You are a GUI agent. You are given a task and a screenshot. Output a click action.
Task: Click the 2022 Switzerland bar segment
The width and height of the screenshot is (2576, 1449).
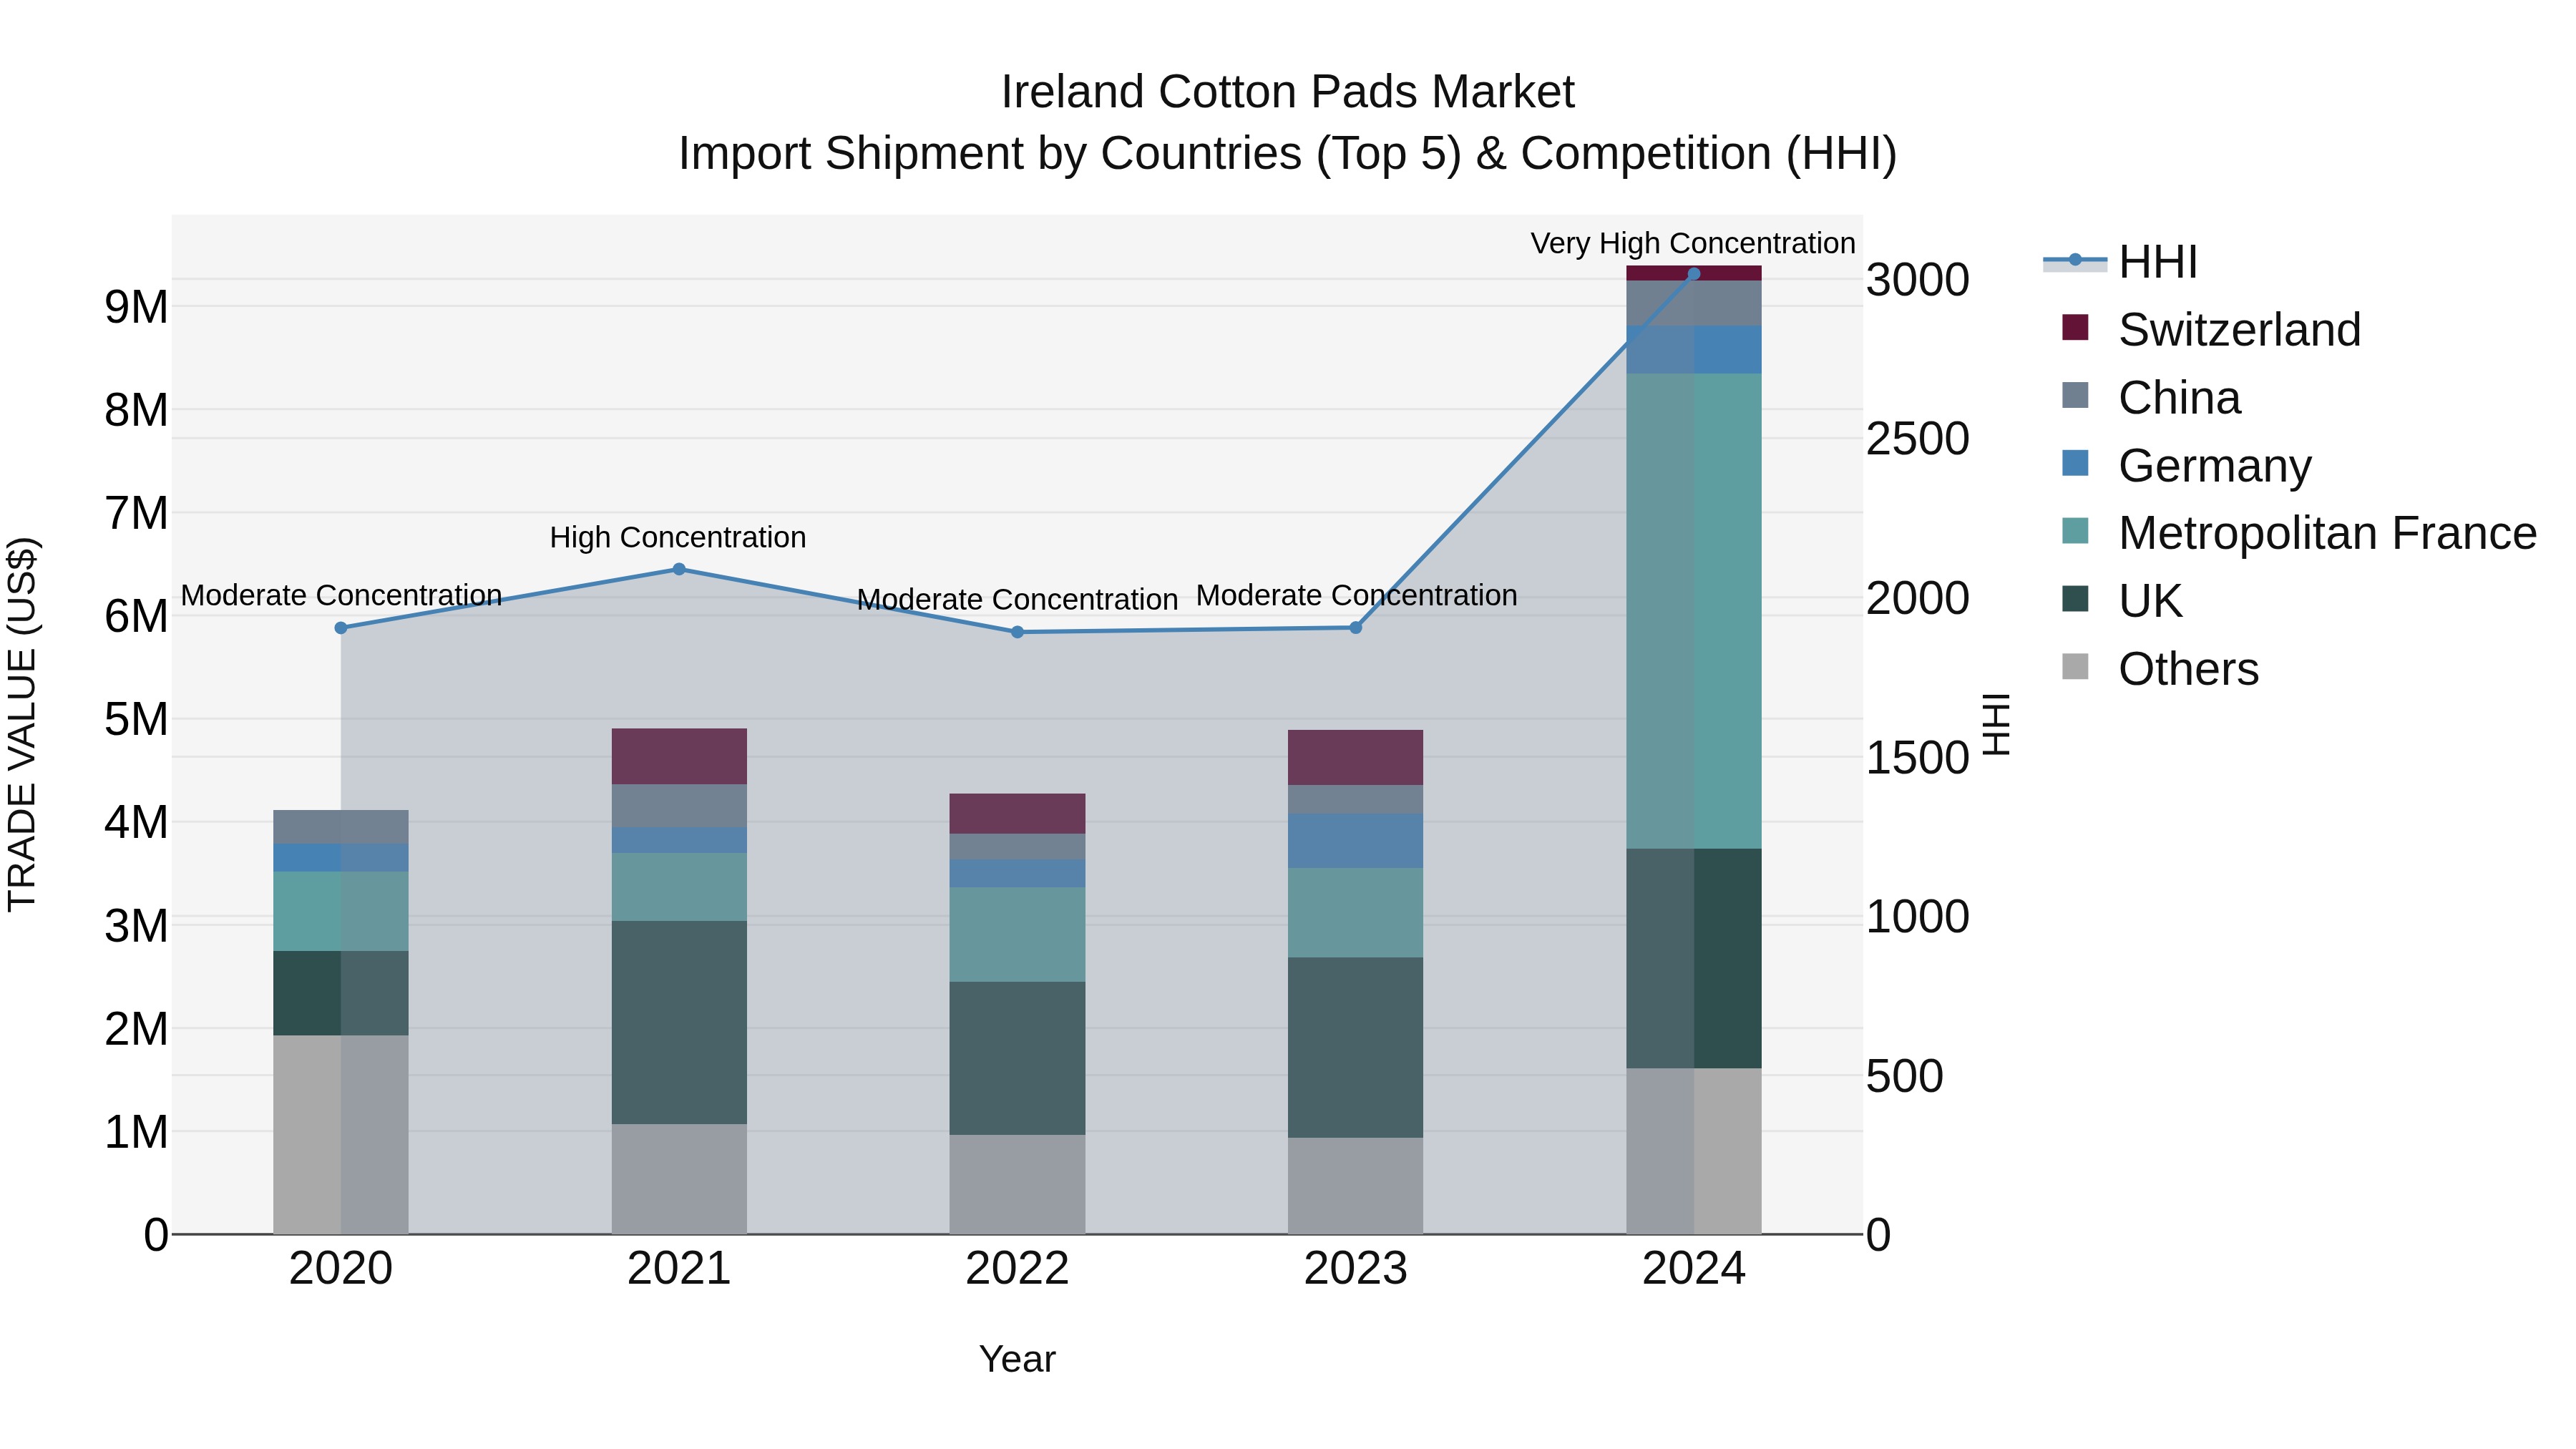(1017, 814)
